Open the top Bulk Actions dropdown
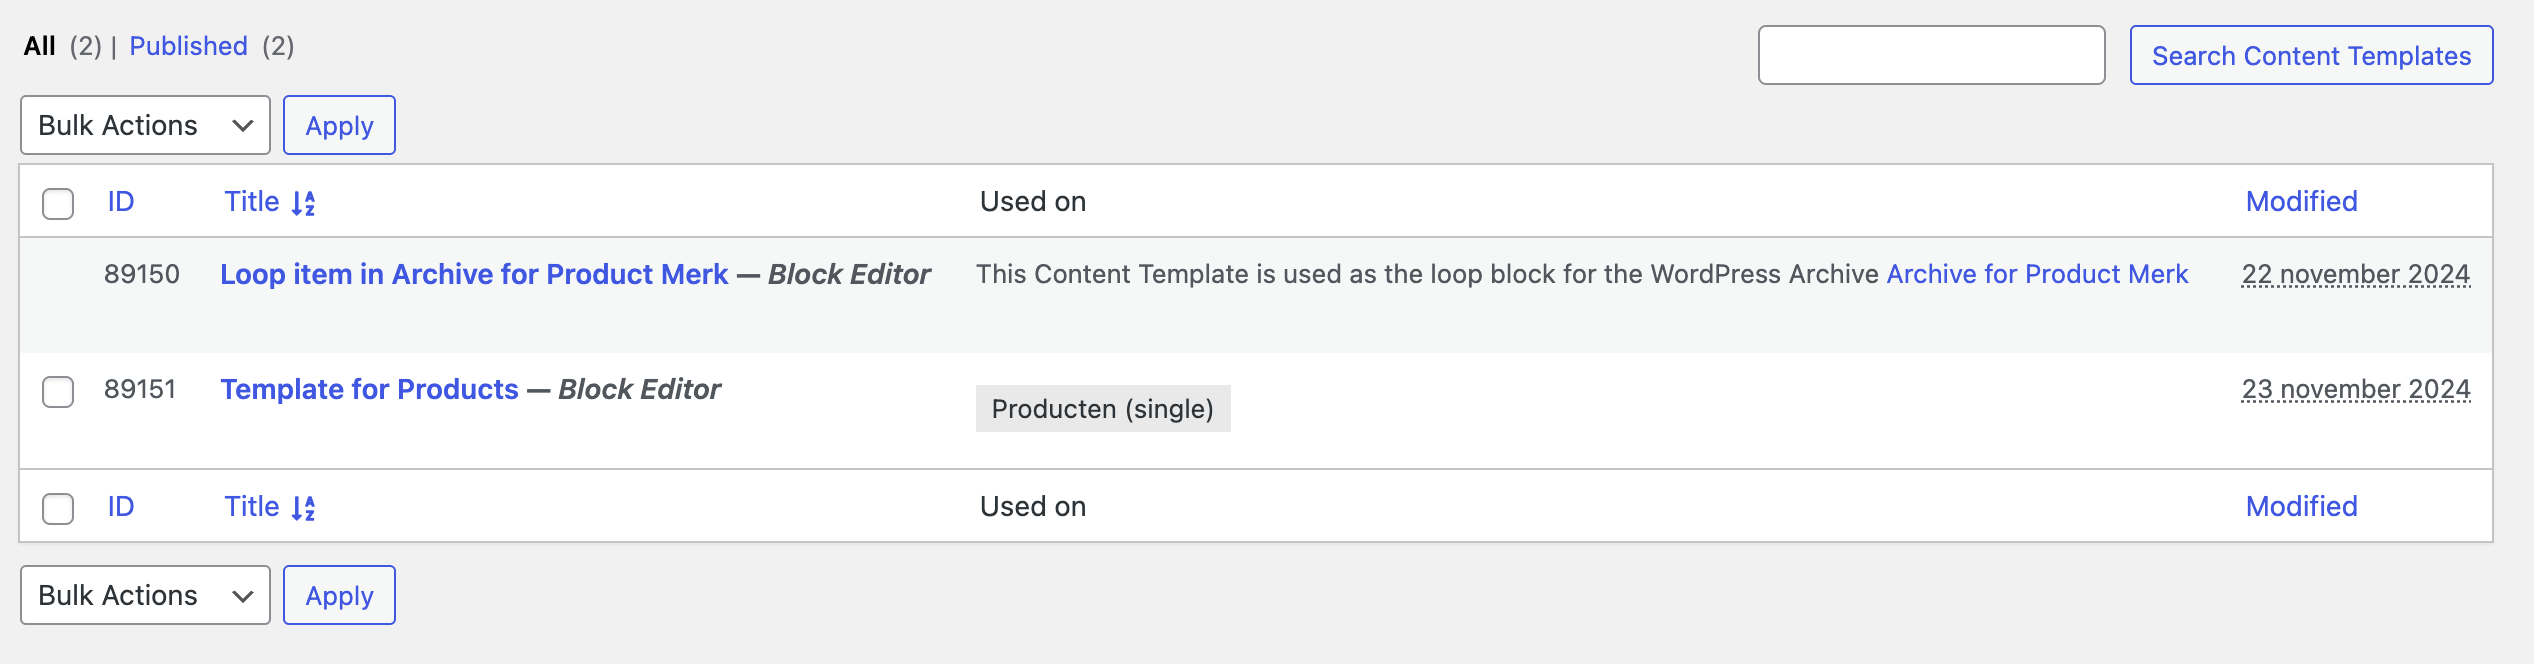Image resolution: width=2534 pixels, height=664 pixels. click(145, 125)
